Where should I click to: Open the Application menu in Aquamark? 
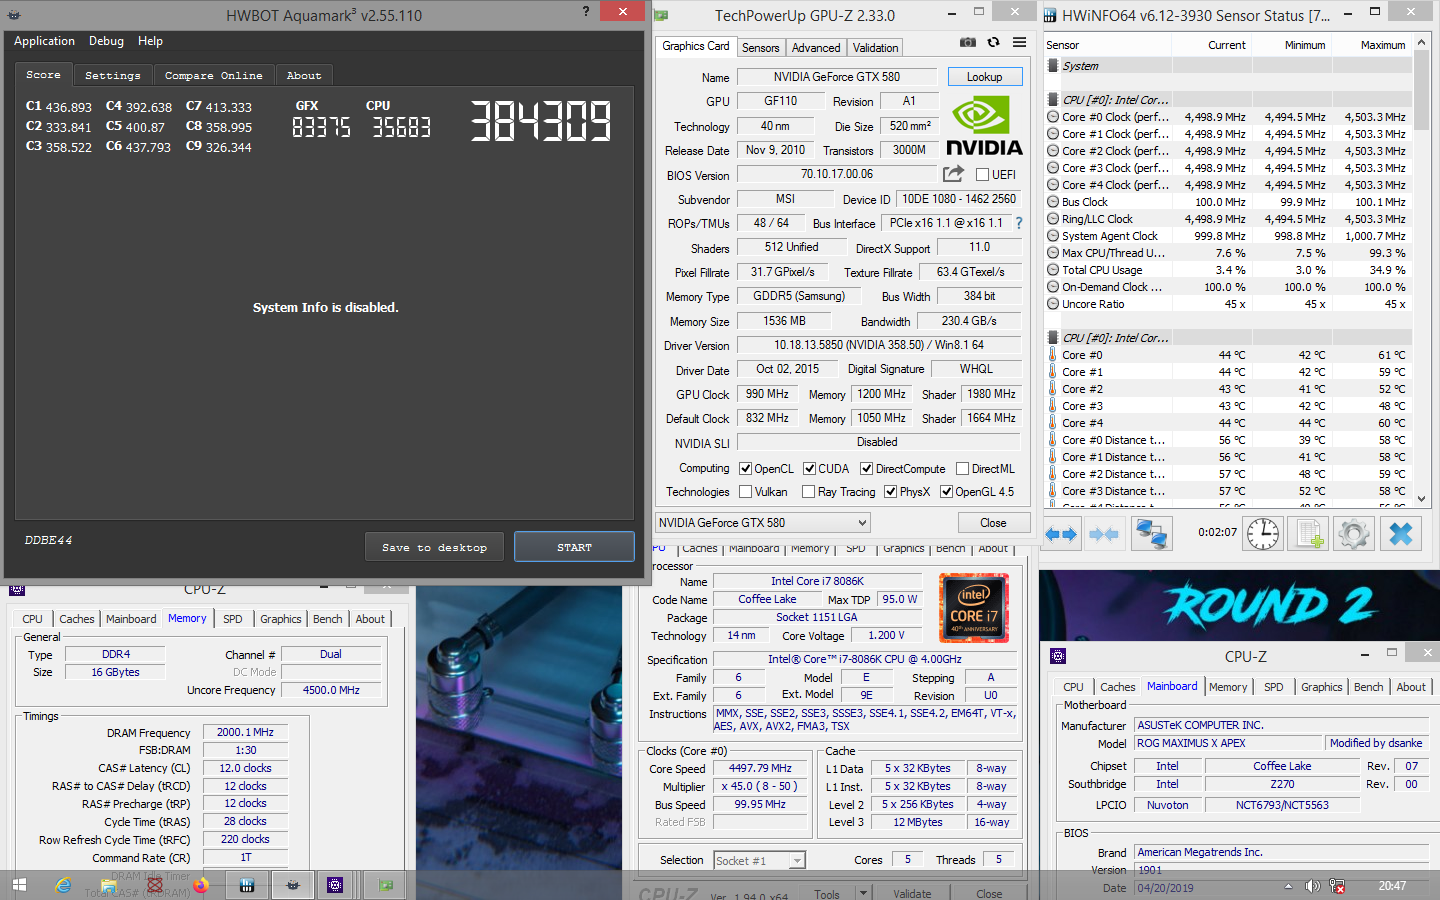[44, 41]
